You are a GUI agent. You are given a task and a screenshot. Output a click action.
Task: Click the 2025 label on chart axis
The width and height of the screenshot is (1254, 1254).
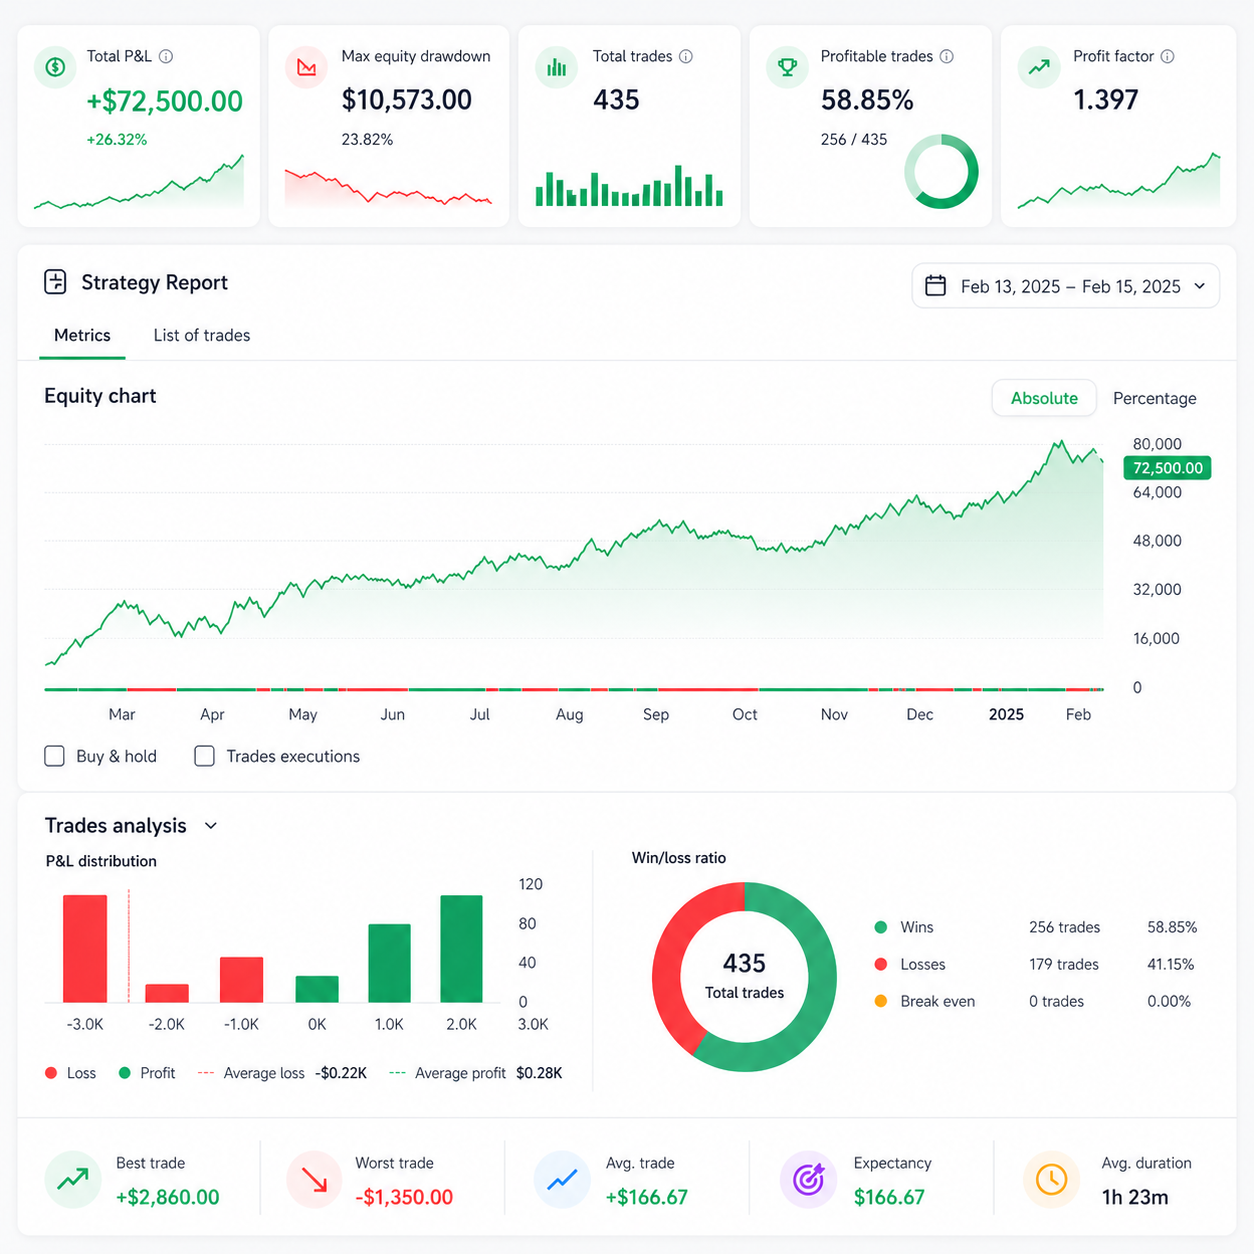pyautogui.click(x=1006, y=714)
